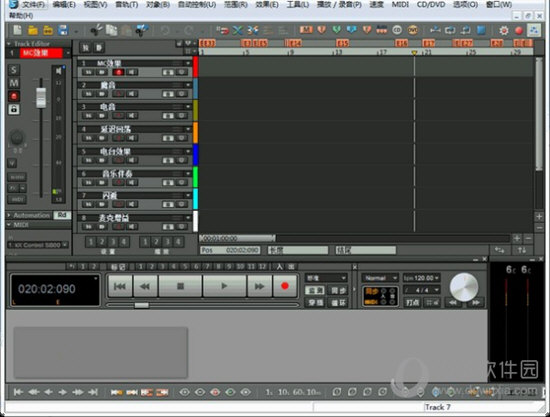
Task: Click the lock icon in Track Editor
Action: click(14, 109)
